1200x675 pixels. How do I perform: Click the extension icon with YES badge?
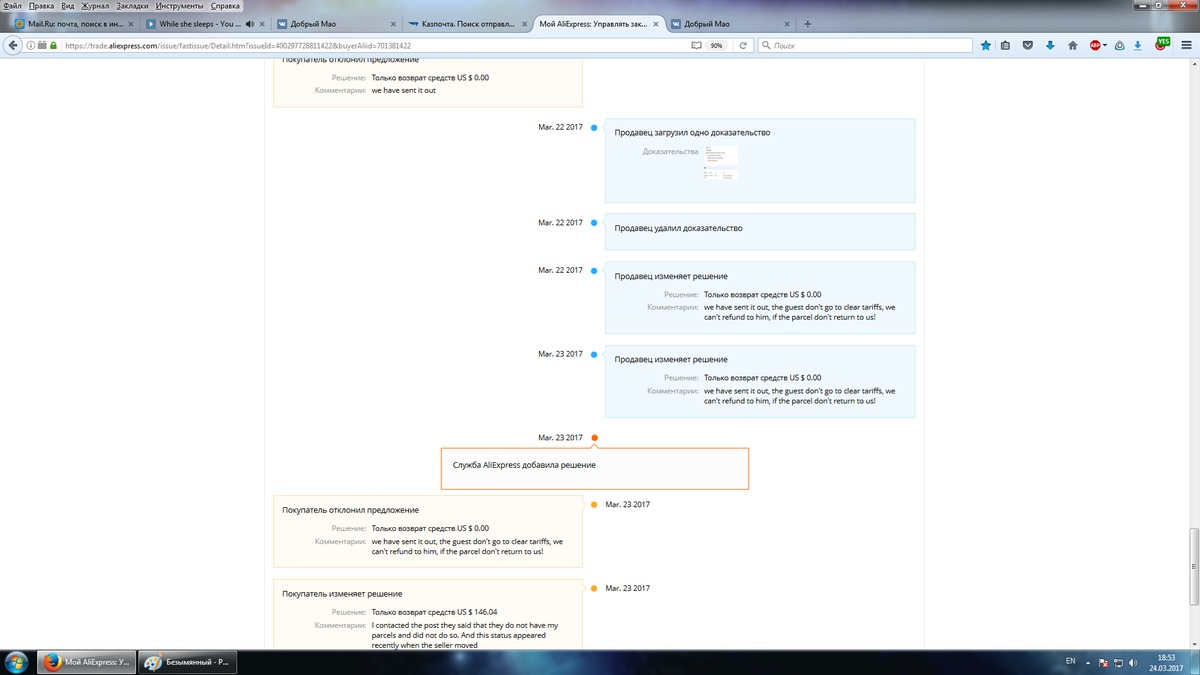[1162, 44]
